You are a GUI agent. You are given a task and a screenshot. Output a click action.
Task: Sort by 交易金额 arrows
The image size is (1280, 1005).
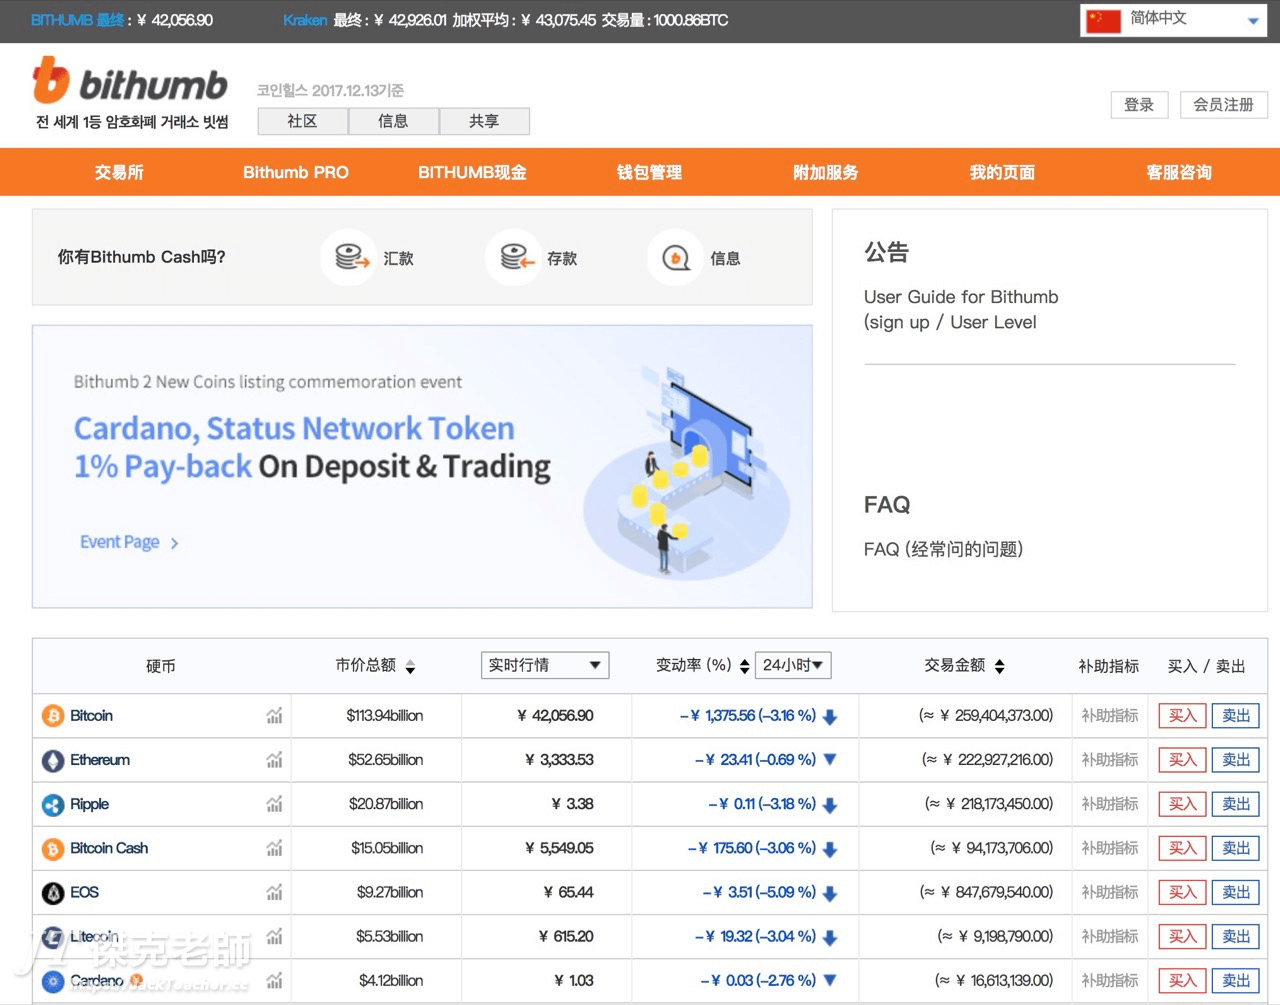[x=999, y=666]
